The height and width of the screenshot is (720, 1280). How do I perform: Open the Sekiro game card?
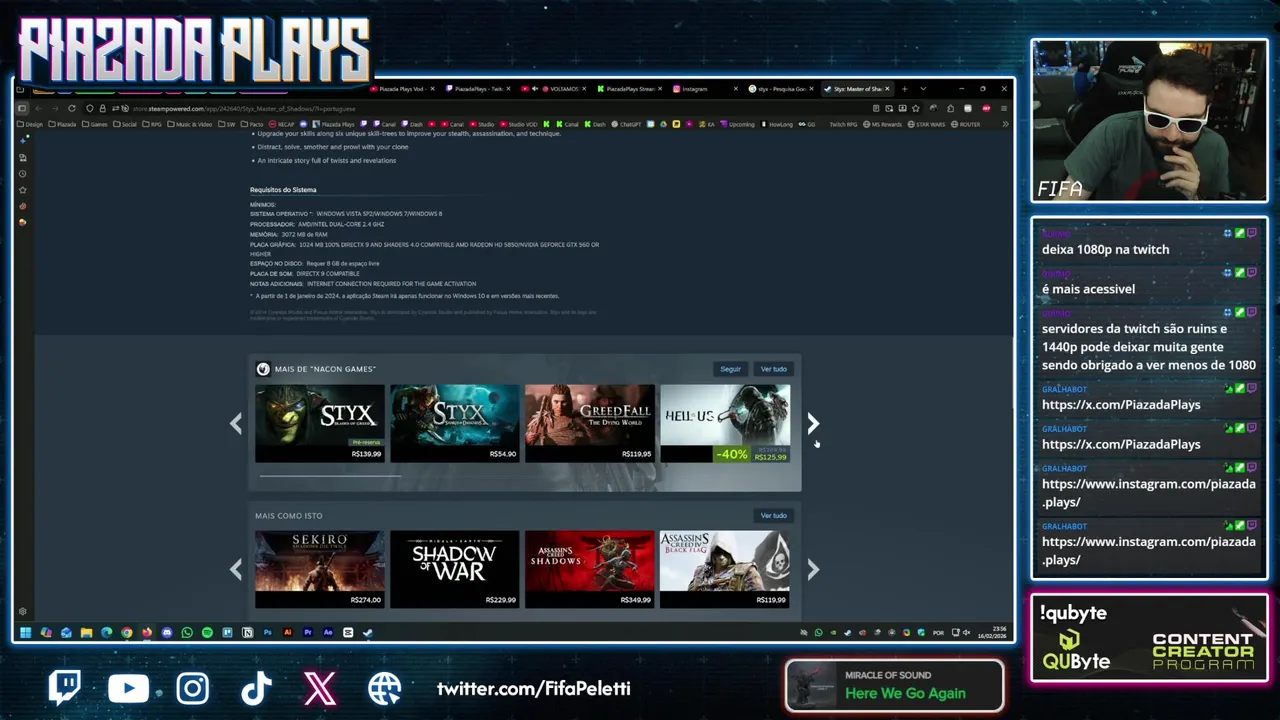(x=320, y=569)
